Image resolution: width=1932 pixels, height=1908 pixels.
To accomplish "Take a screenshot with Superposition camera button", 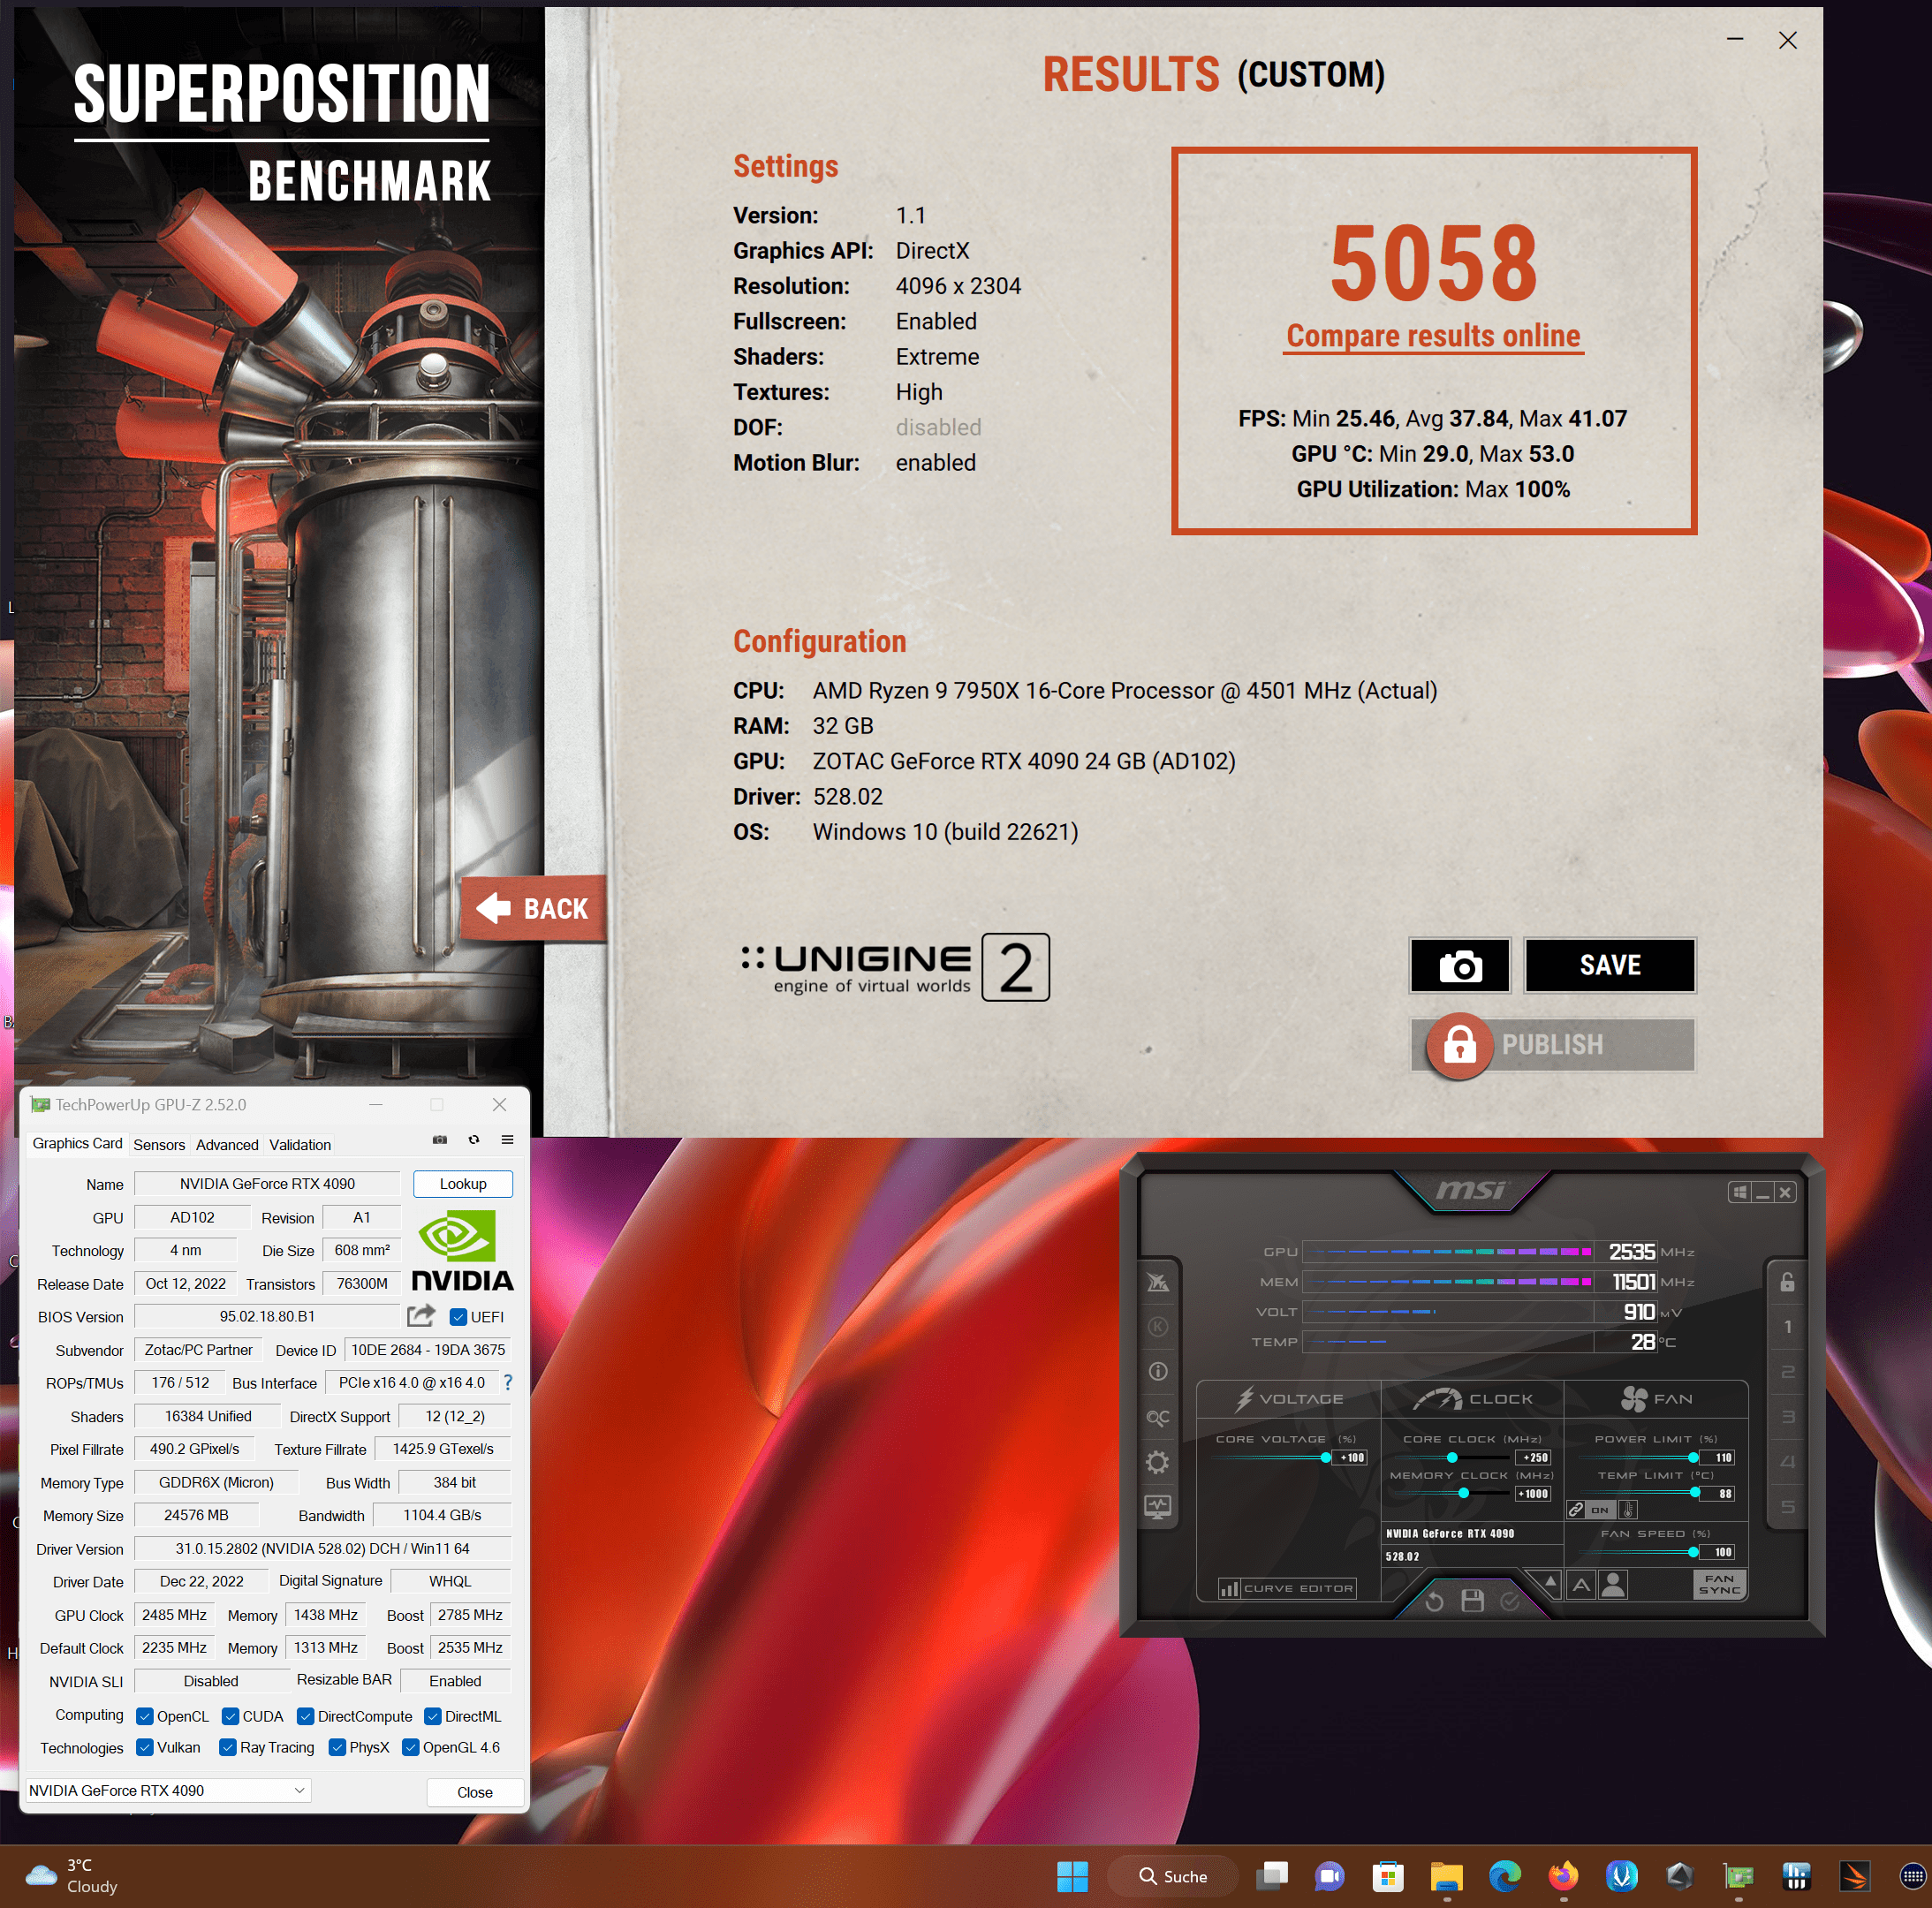I will 1459,965.
